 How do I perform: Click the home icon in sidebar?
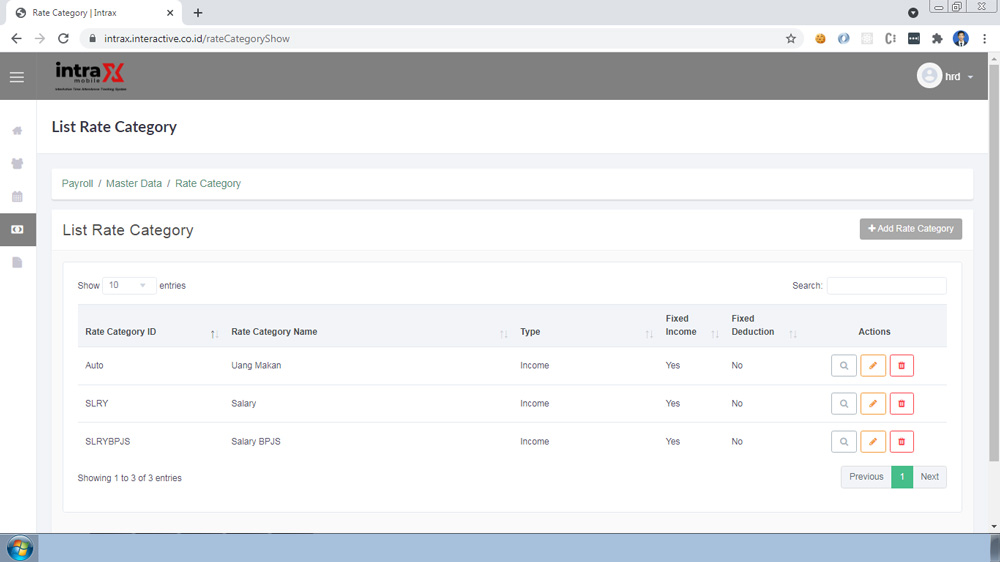click(17, 131)
